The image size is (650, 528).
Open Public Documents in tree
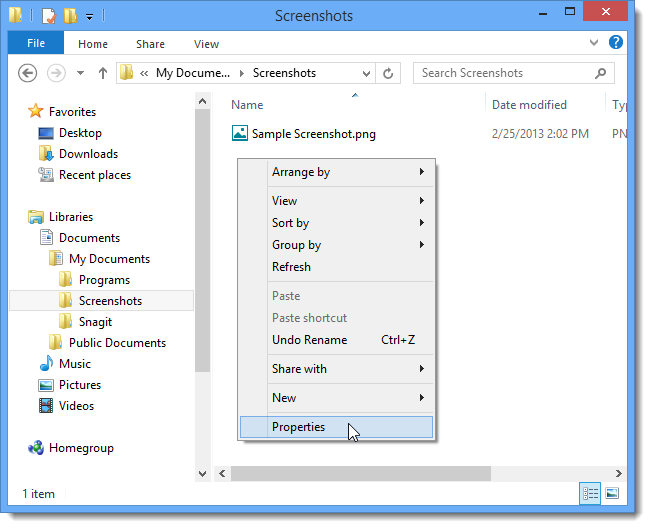point(117,343)
